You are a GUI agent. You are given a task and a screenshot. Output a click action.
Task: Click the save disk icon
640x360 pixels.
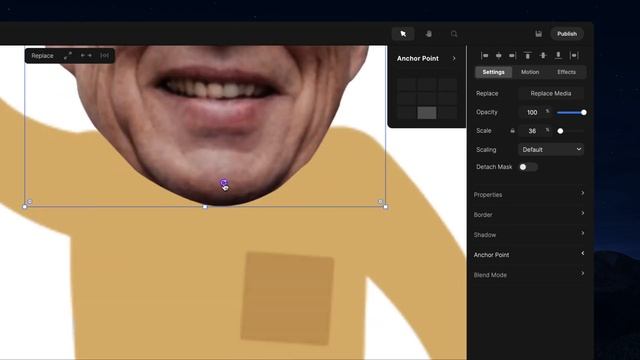pos(538,34)
